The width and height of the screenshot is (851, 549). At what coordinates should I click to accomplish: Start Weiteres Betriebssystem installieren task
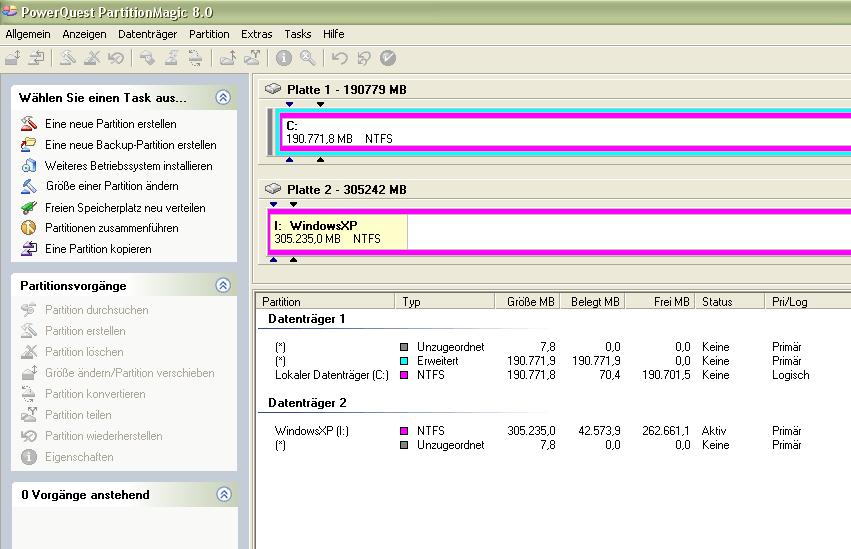click(129, 166)
